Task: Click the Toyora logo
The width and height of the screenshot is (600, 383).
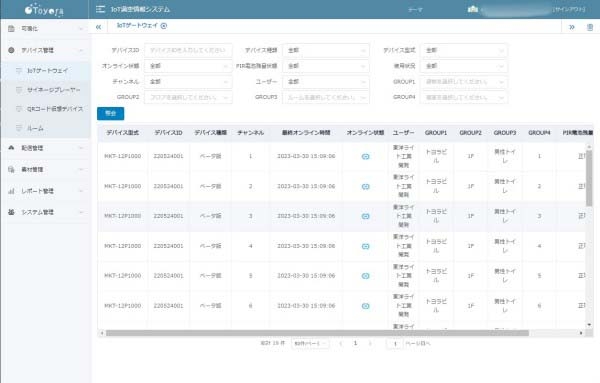Action: click(44, 10)
